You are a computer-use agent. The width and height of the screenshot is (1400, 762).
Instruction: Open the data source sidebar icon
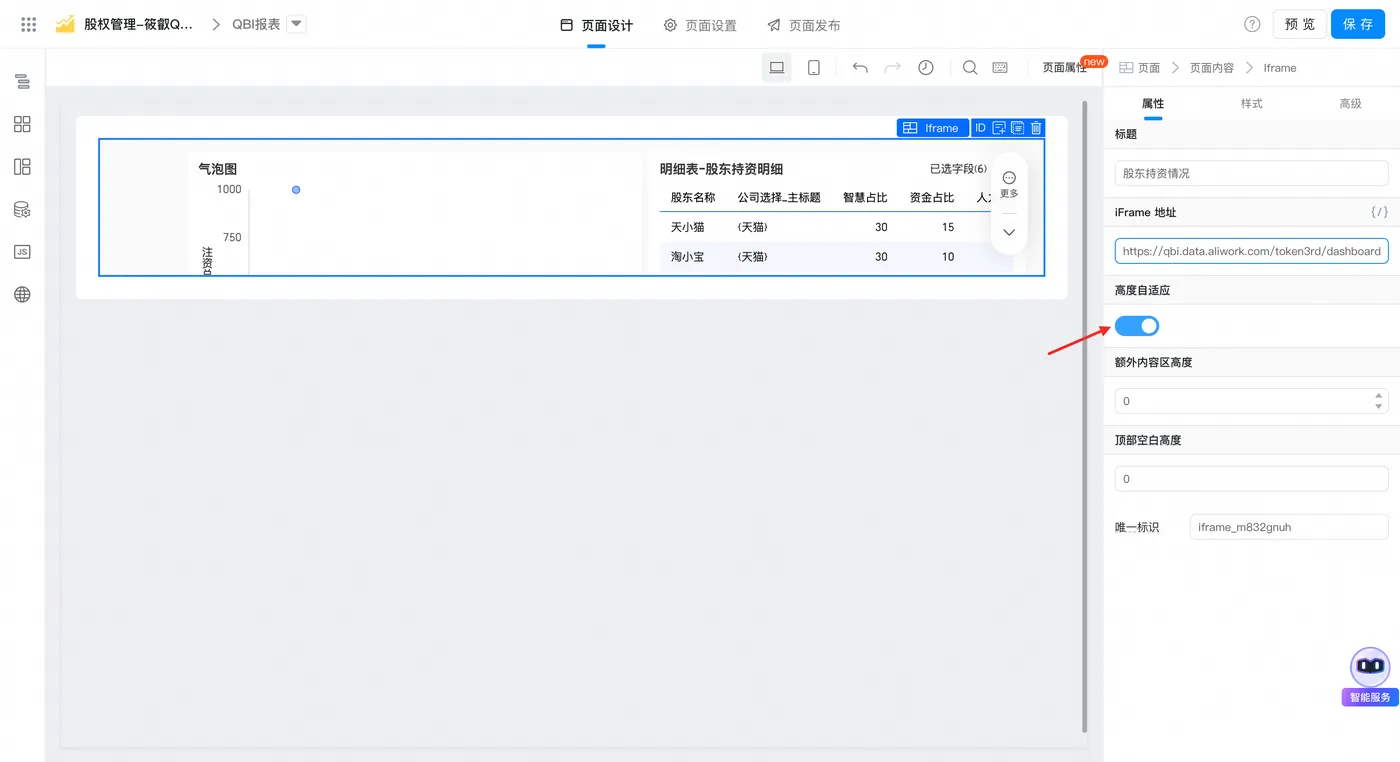22,210
